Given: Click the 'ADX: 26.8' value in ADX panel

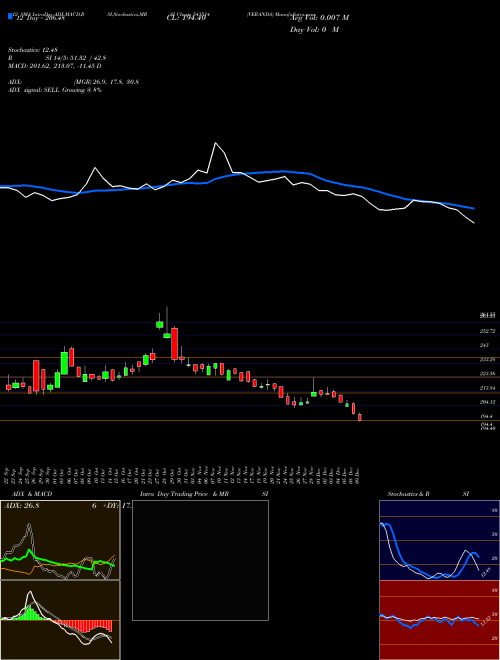Looking at the screenshot, I should (x=21, y=505).
